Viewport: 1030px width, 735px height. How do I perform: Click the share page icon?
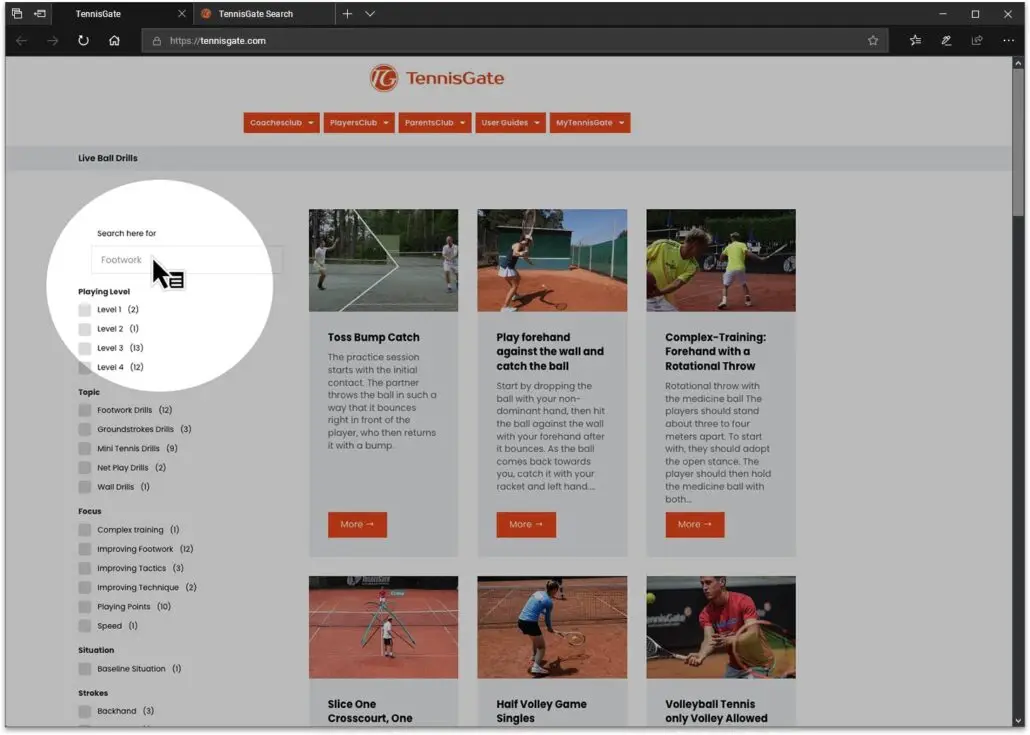[977, 41]
